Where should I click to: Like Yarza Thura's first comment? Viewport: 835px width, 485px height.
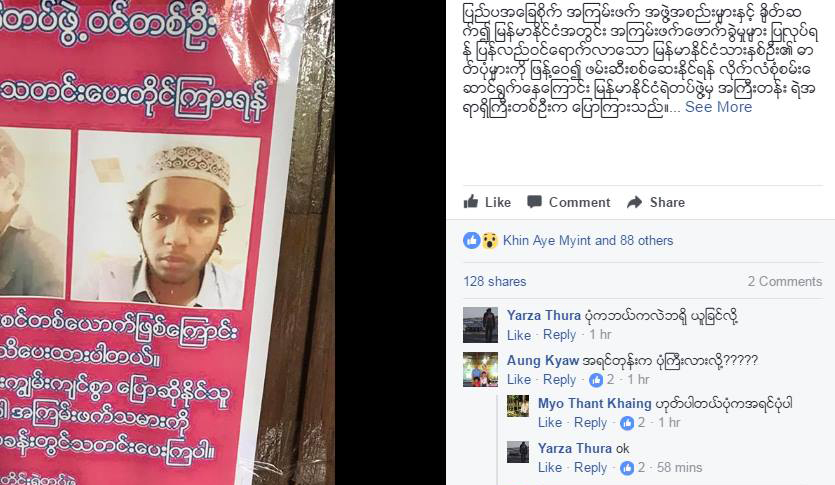point(519,335)
